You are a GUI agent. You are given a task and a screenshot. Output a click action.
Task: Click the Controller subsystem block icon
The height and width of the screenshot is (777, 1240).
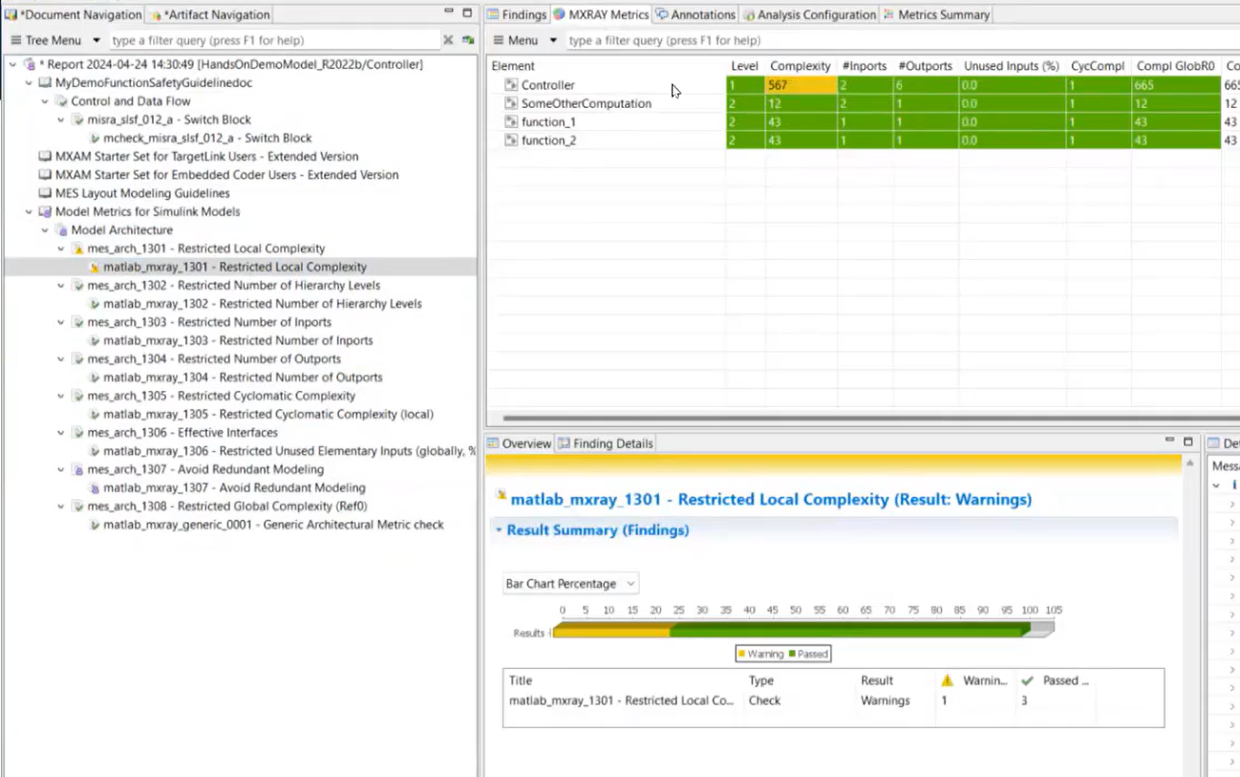(511, 85)
